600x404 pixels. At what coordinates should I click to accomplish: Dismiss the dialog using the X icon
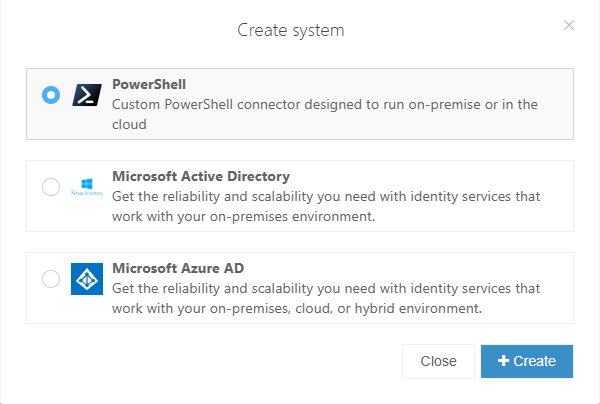[x=569, y=25]
